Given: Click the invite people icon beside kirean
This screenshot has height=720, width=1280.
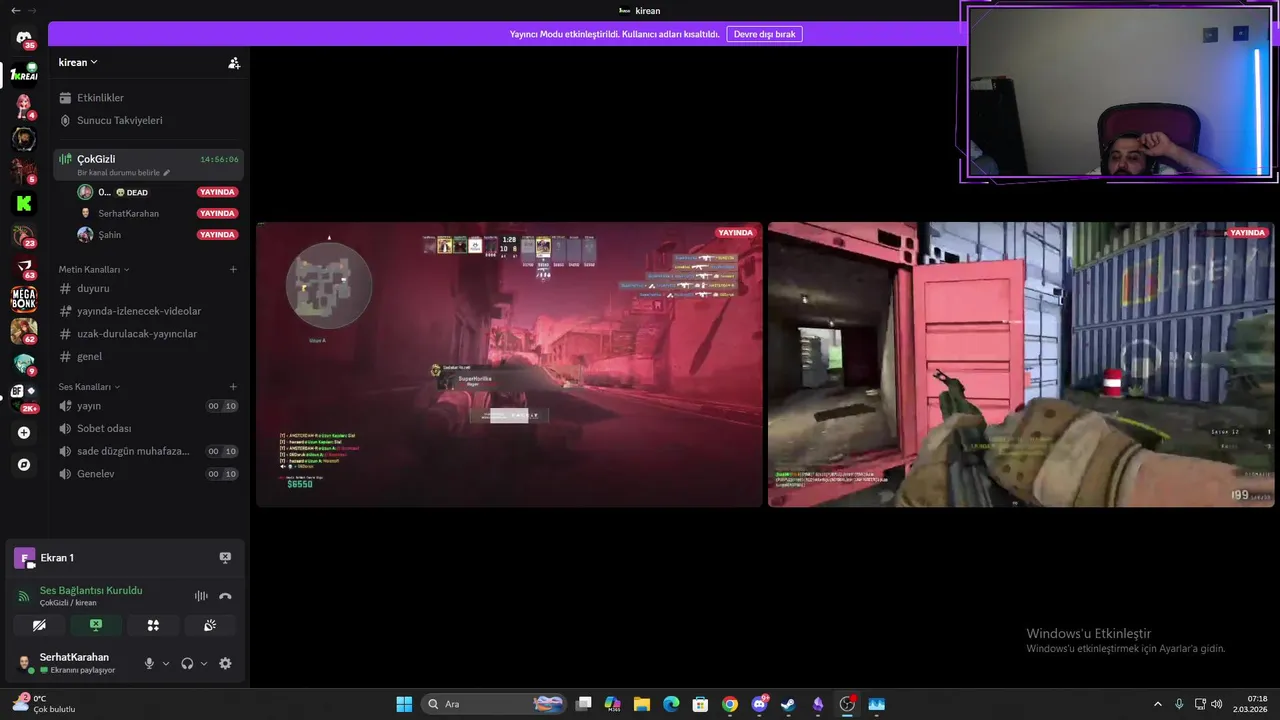Looking at the screenshot, I should point(234,62).
